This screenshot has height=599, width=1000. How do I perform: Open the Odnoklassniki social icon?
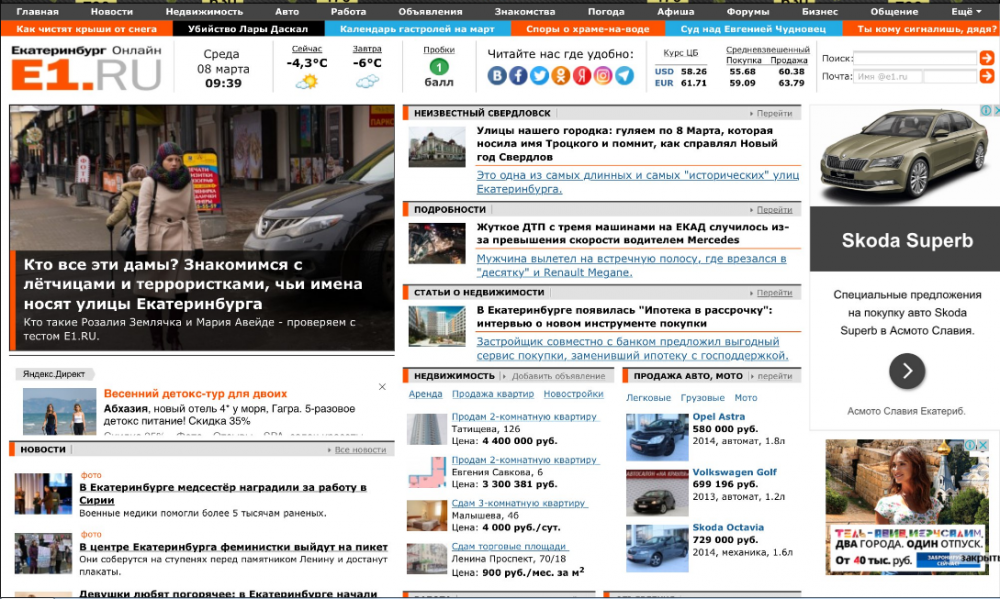pos(561,76)
